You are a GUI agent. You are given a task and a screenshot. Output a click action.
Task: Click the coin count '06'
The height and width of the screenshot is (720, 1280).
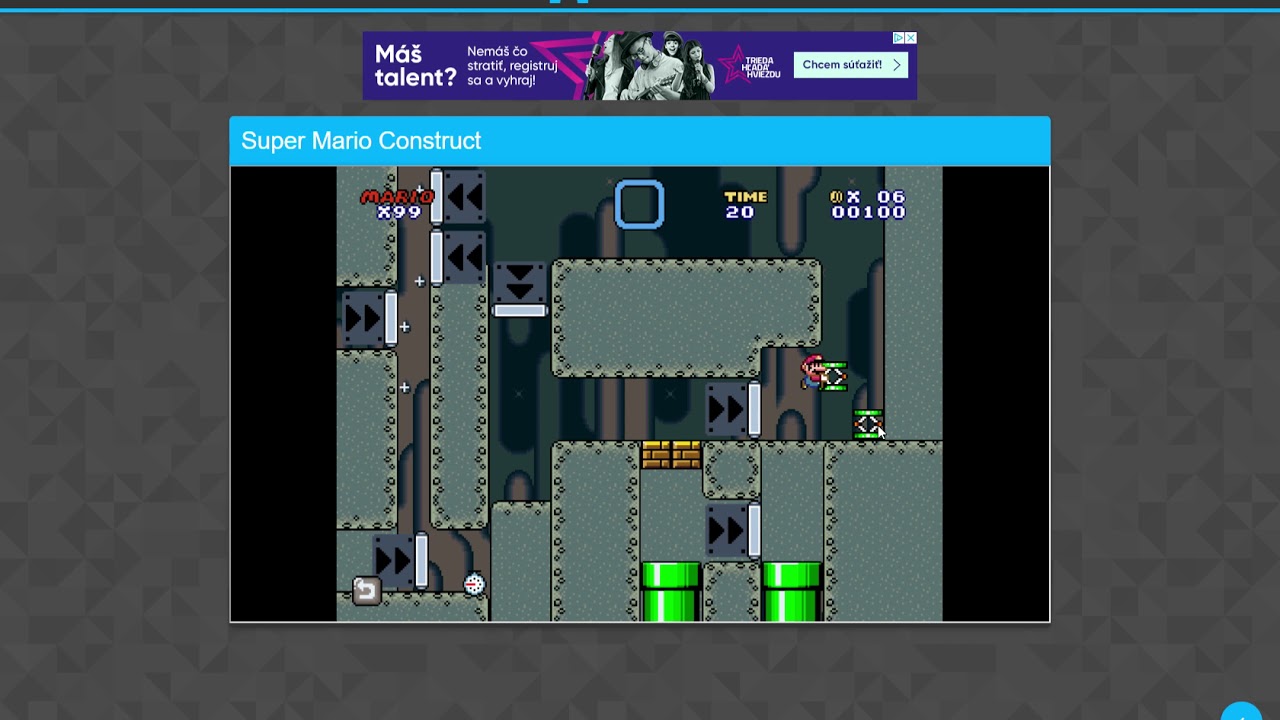(x=891, y=197)
